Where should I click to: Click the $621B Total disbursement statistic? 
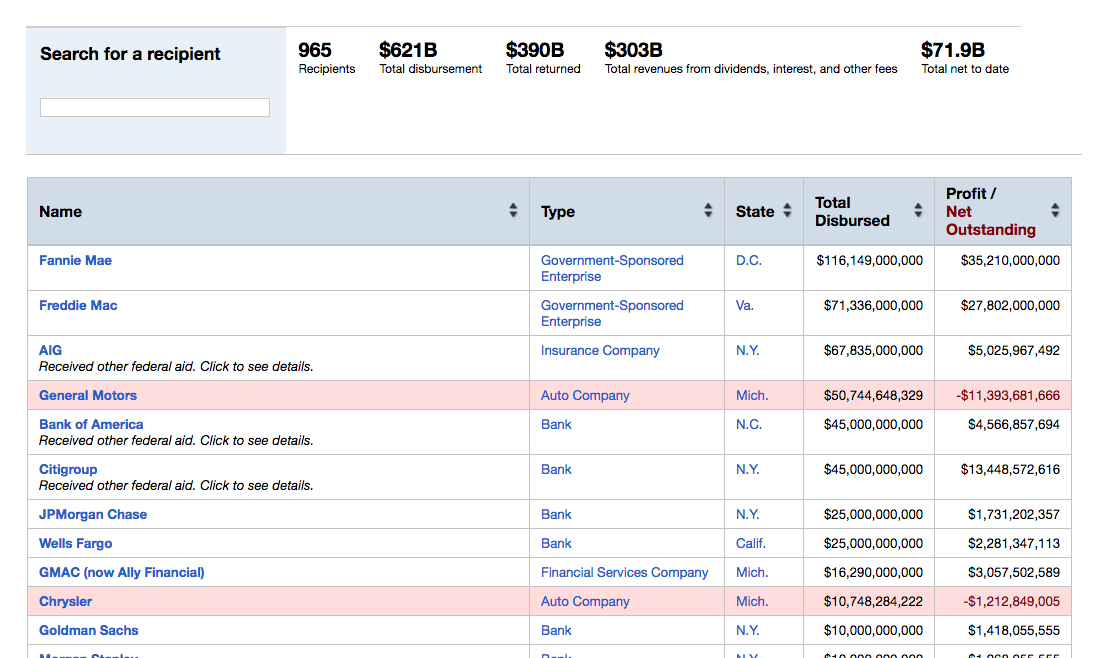430,58
